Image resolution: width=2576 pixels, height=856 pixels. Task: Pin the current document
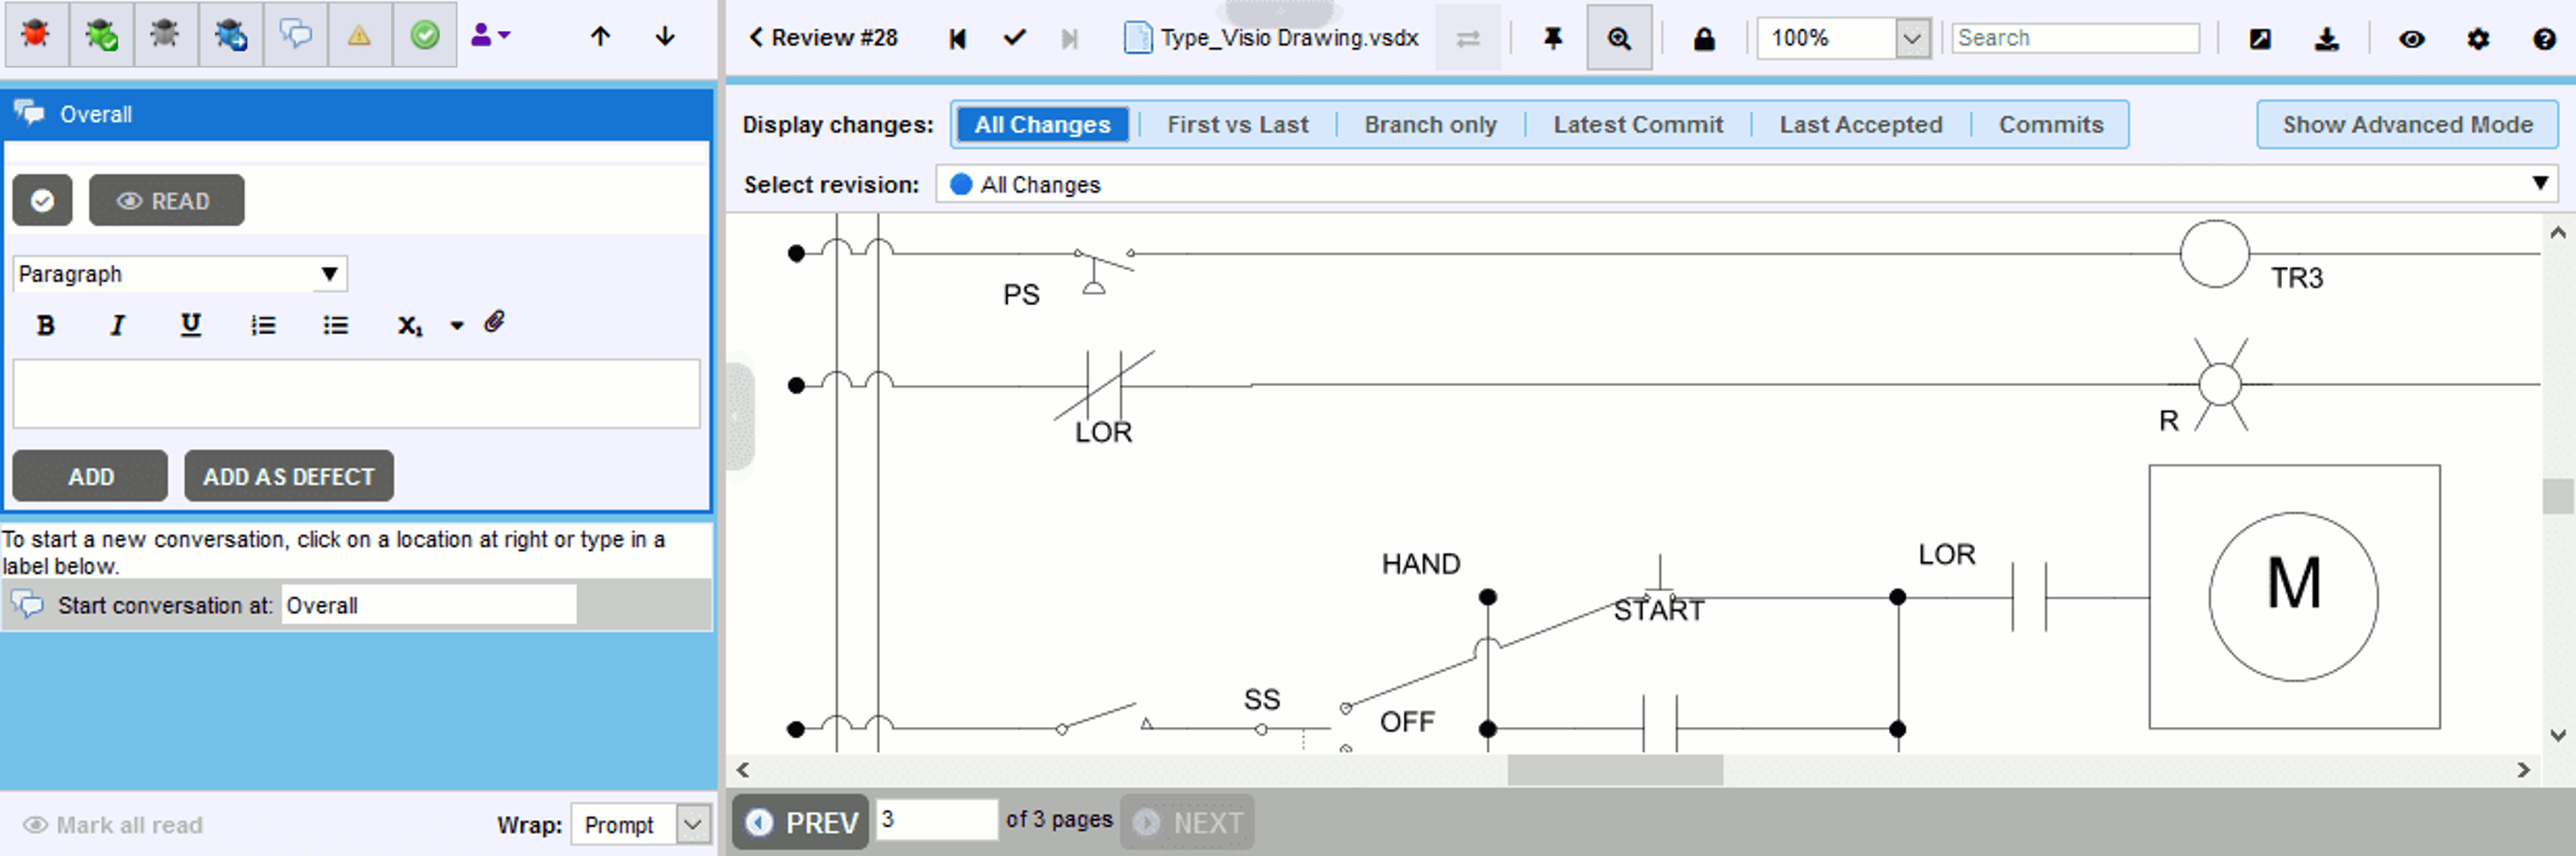click(1551, 38)
